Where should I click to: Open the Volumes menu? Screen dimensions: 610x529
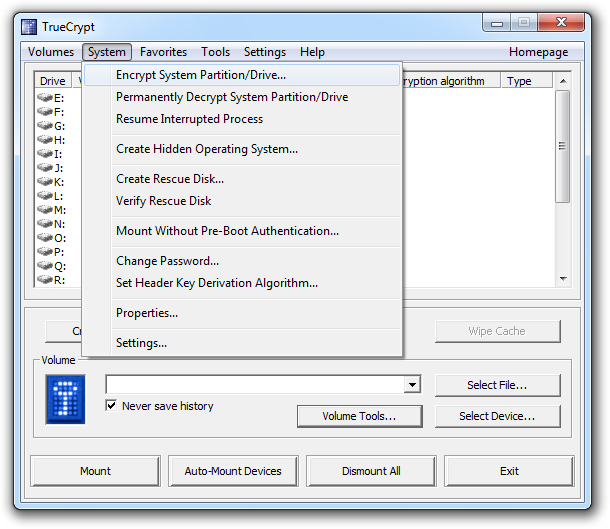coord(51,52)
